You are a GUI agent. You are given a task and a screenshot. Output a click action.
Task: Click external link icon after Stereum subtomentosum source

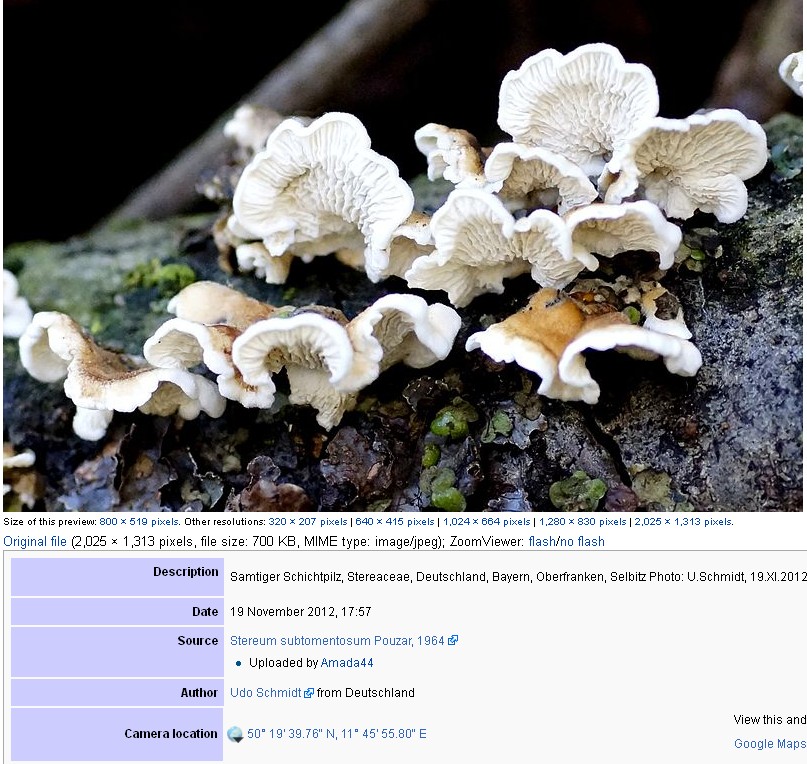(453, 641)
